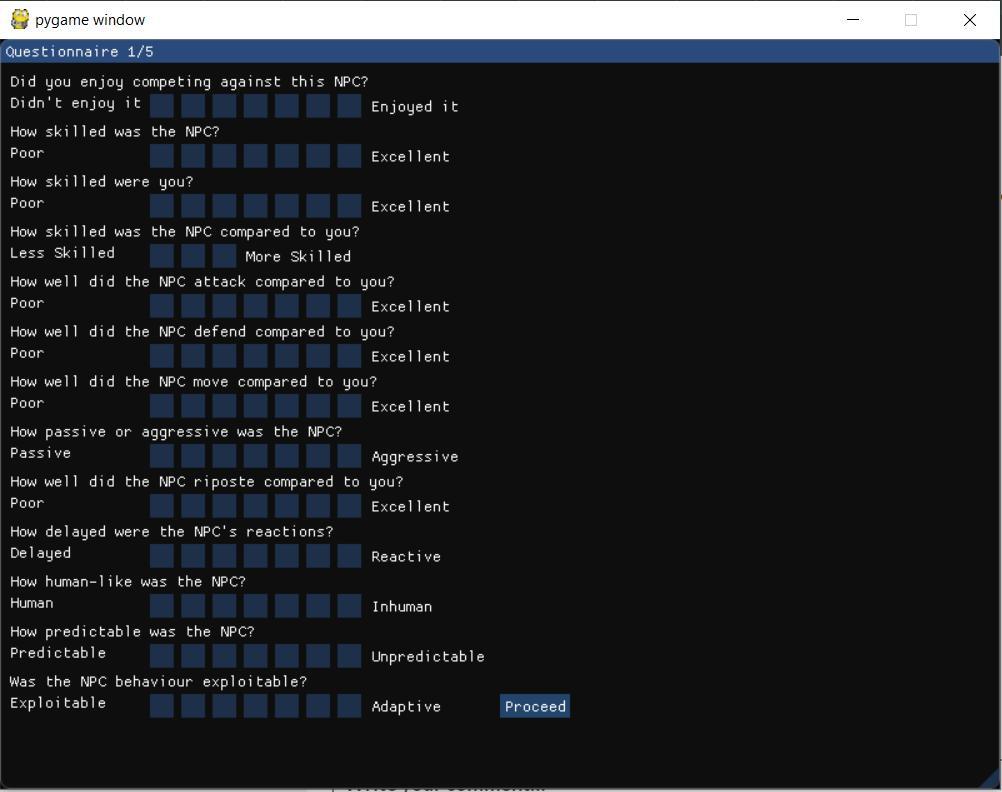Rate the NPC's attack as Excellent

point(349,304)
